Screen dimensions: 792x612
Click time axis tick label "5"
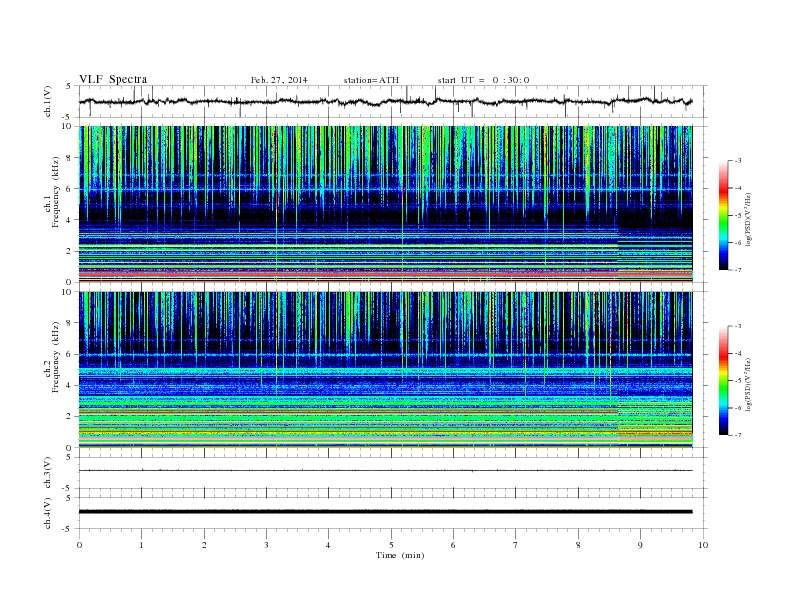point(391,545)
